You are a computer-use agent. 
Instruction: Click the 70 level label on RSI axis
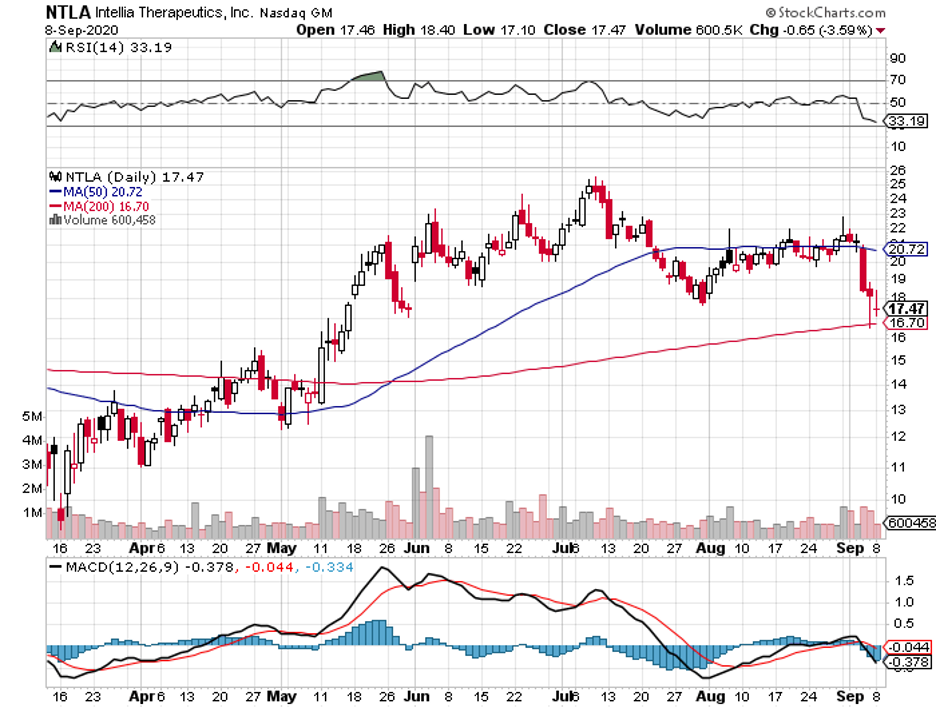897,80
